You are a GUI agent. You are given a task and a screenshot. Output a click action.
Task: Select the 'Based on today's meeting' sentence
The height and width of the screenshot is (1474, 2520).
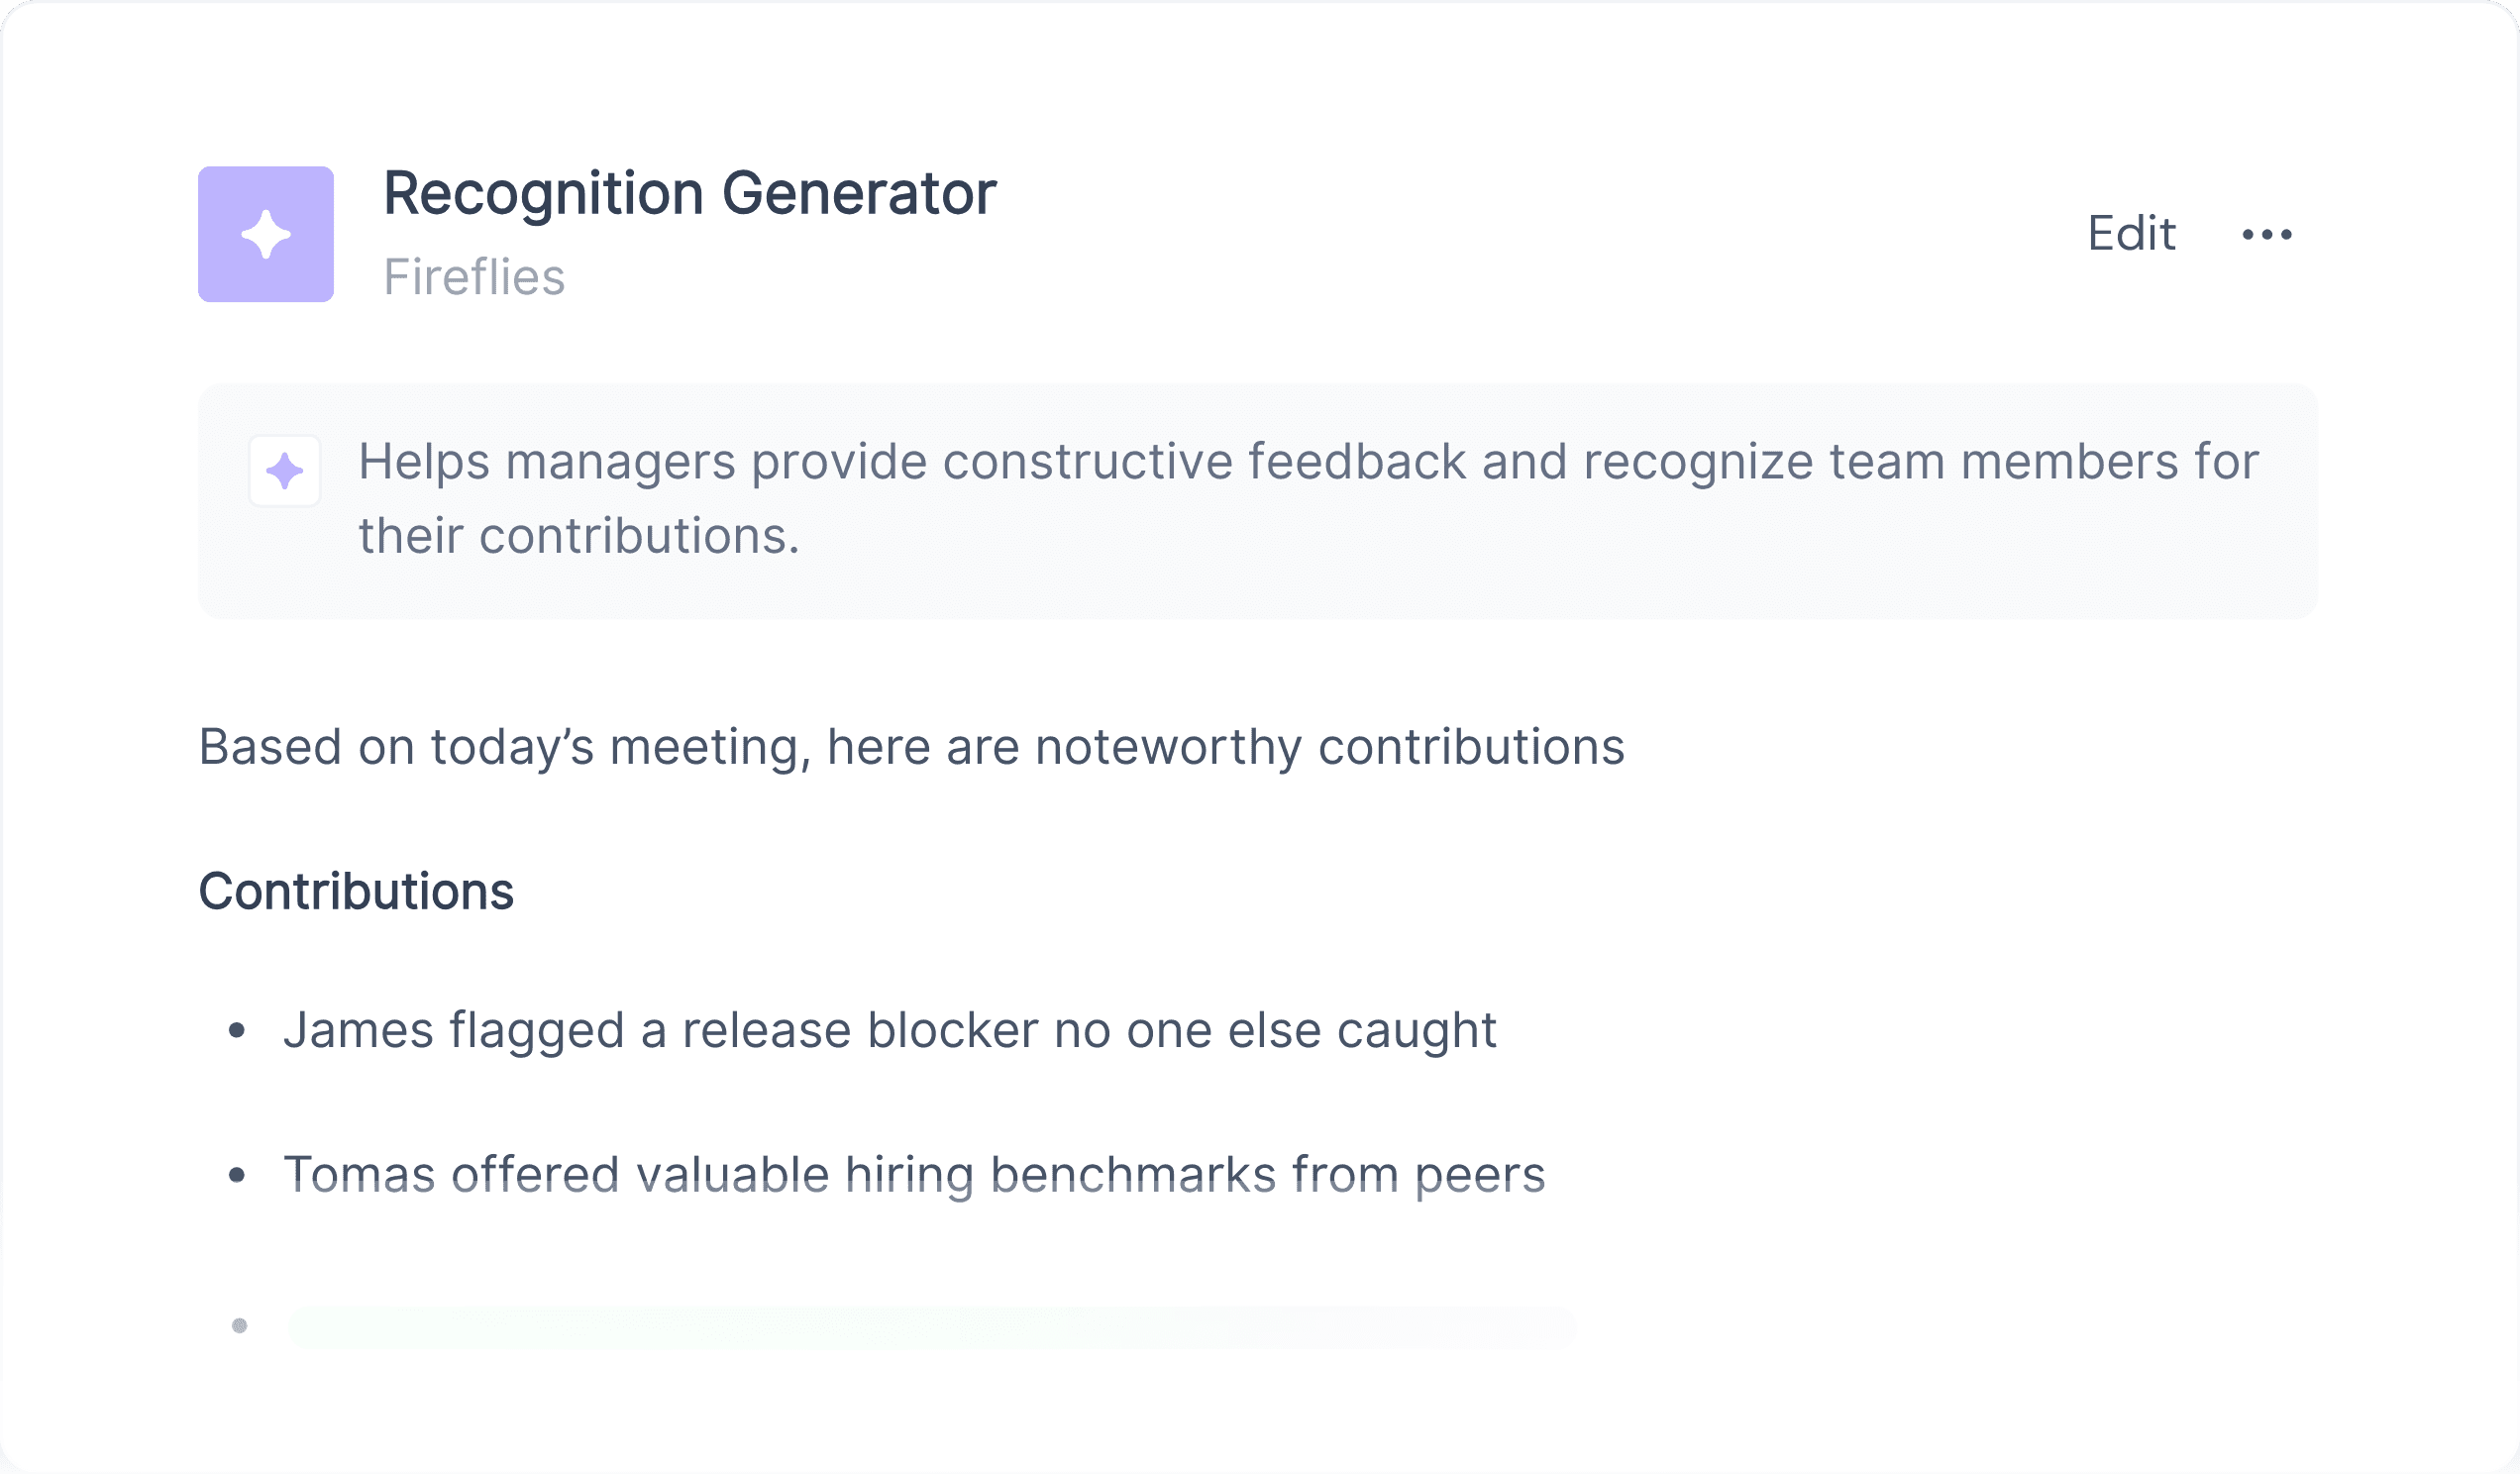pyautogui.click(x=911, y=748)
